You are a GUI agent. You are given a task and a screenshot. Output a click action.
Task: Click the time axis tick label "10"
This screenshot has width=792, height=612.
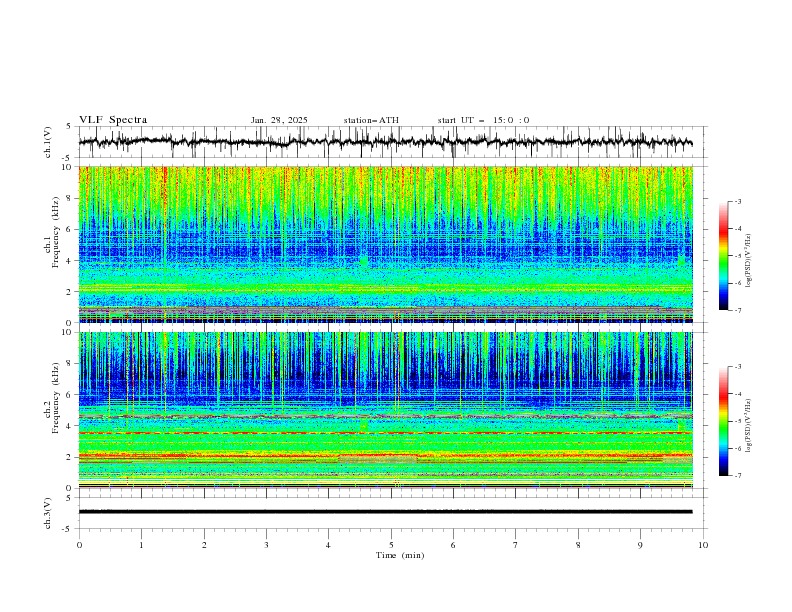(x=703, y=545)
